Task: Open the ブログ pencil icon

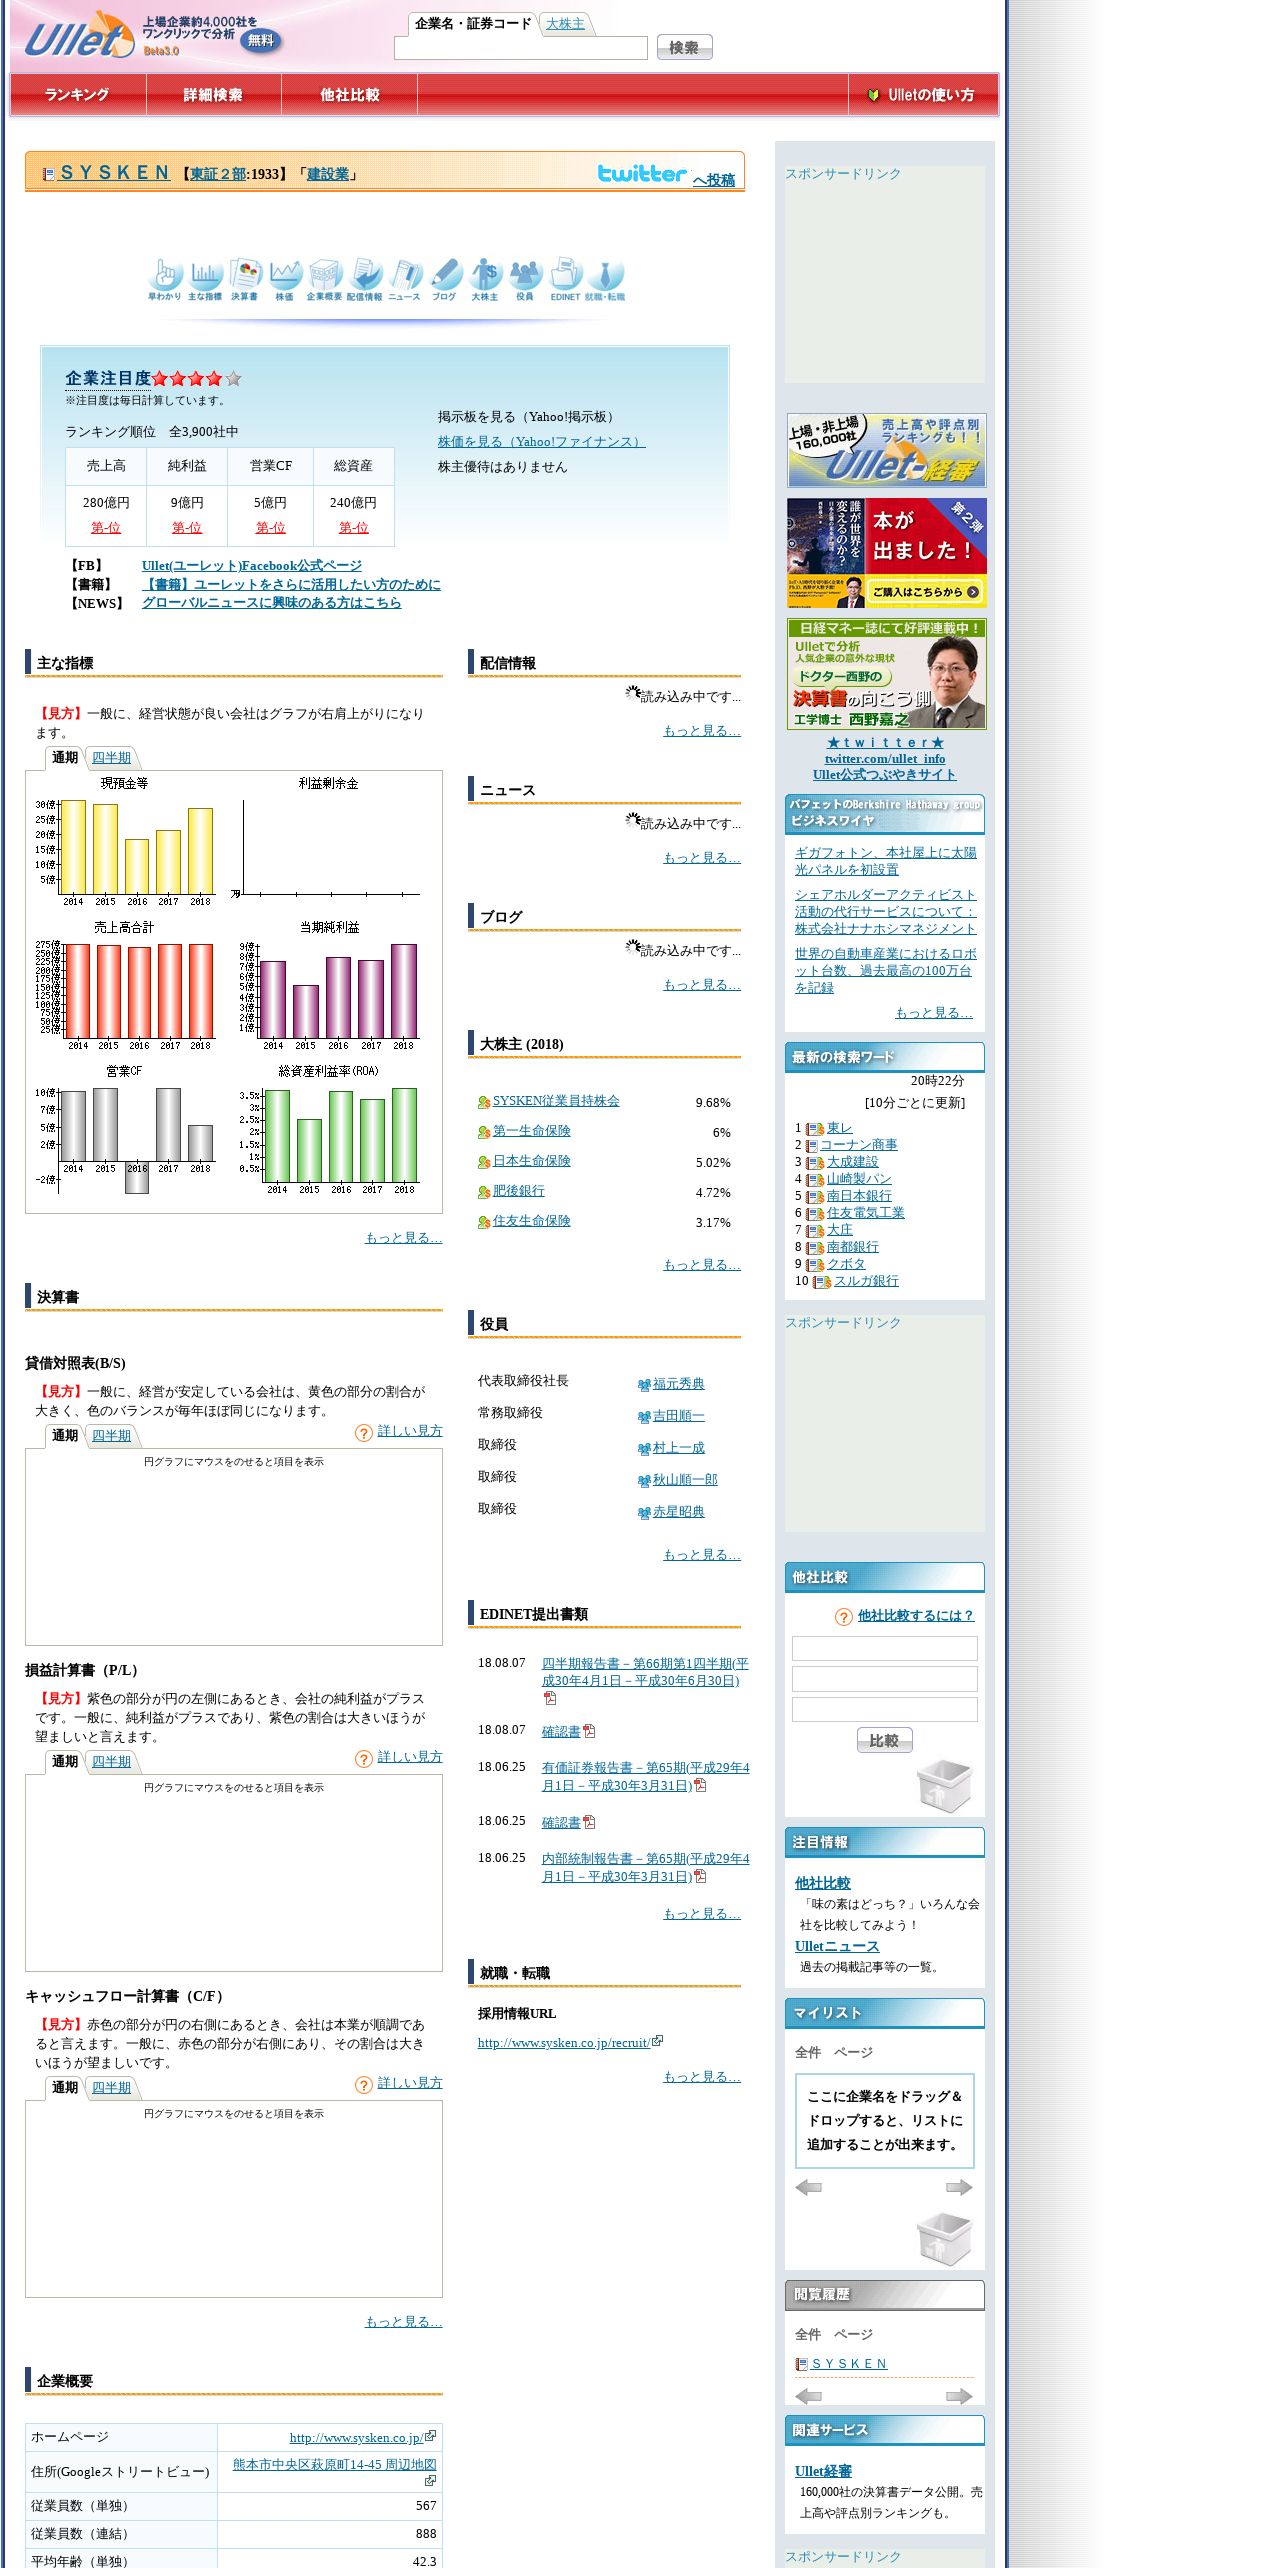Action: pyautogui.click(x=445, y=279)
